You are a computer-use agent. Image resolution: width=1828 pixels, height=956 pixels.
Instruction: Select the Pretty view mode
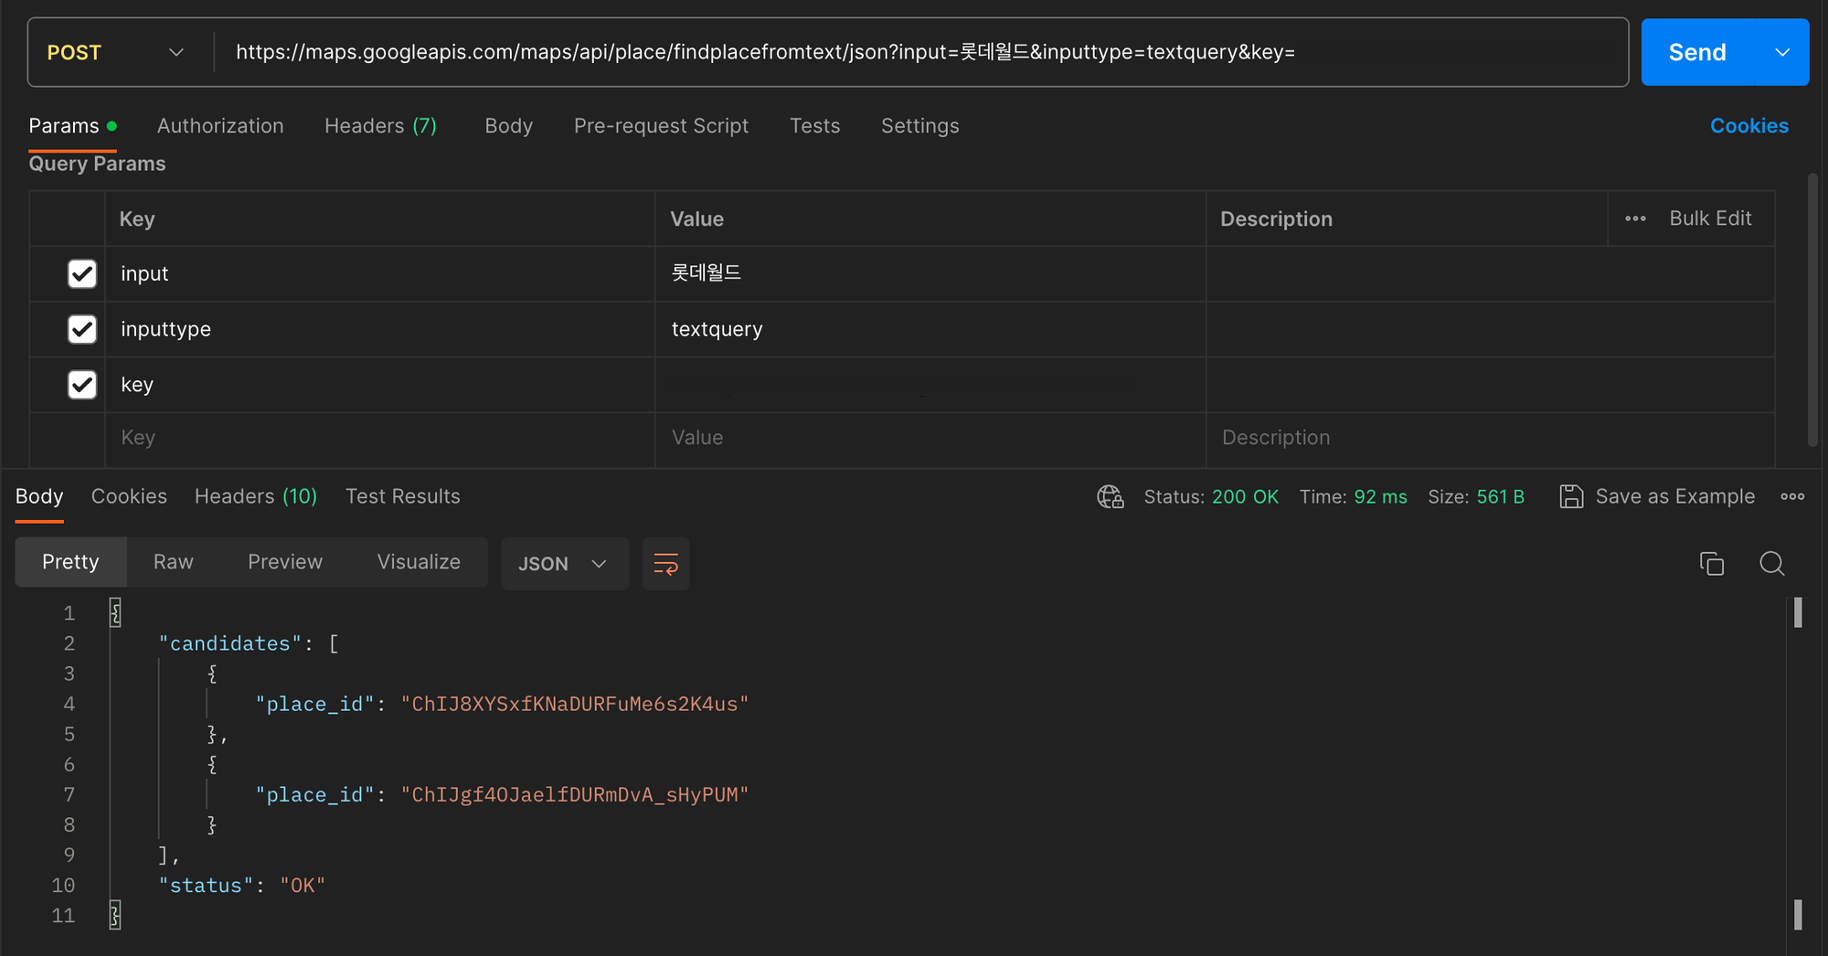[x=71, y=562]
